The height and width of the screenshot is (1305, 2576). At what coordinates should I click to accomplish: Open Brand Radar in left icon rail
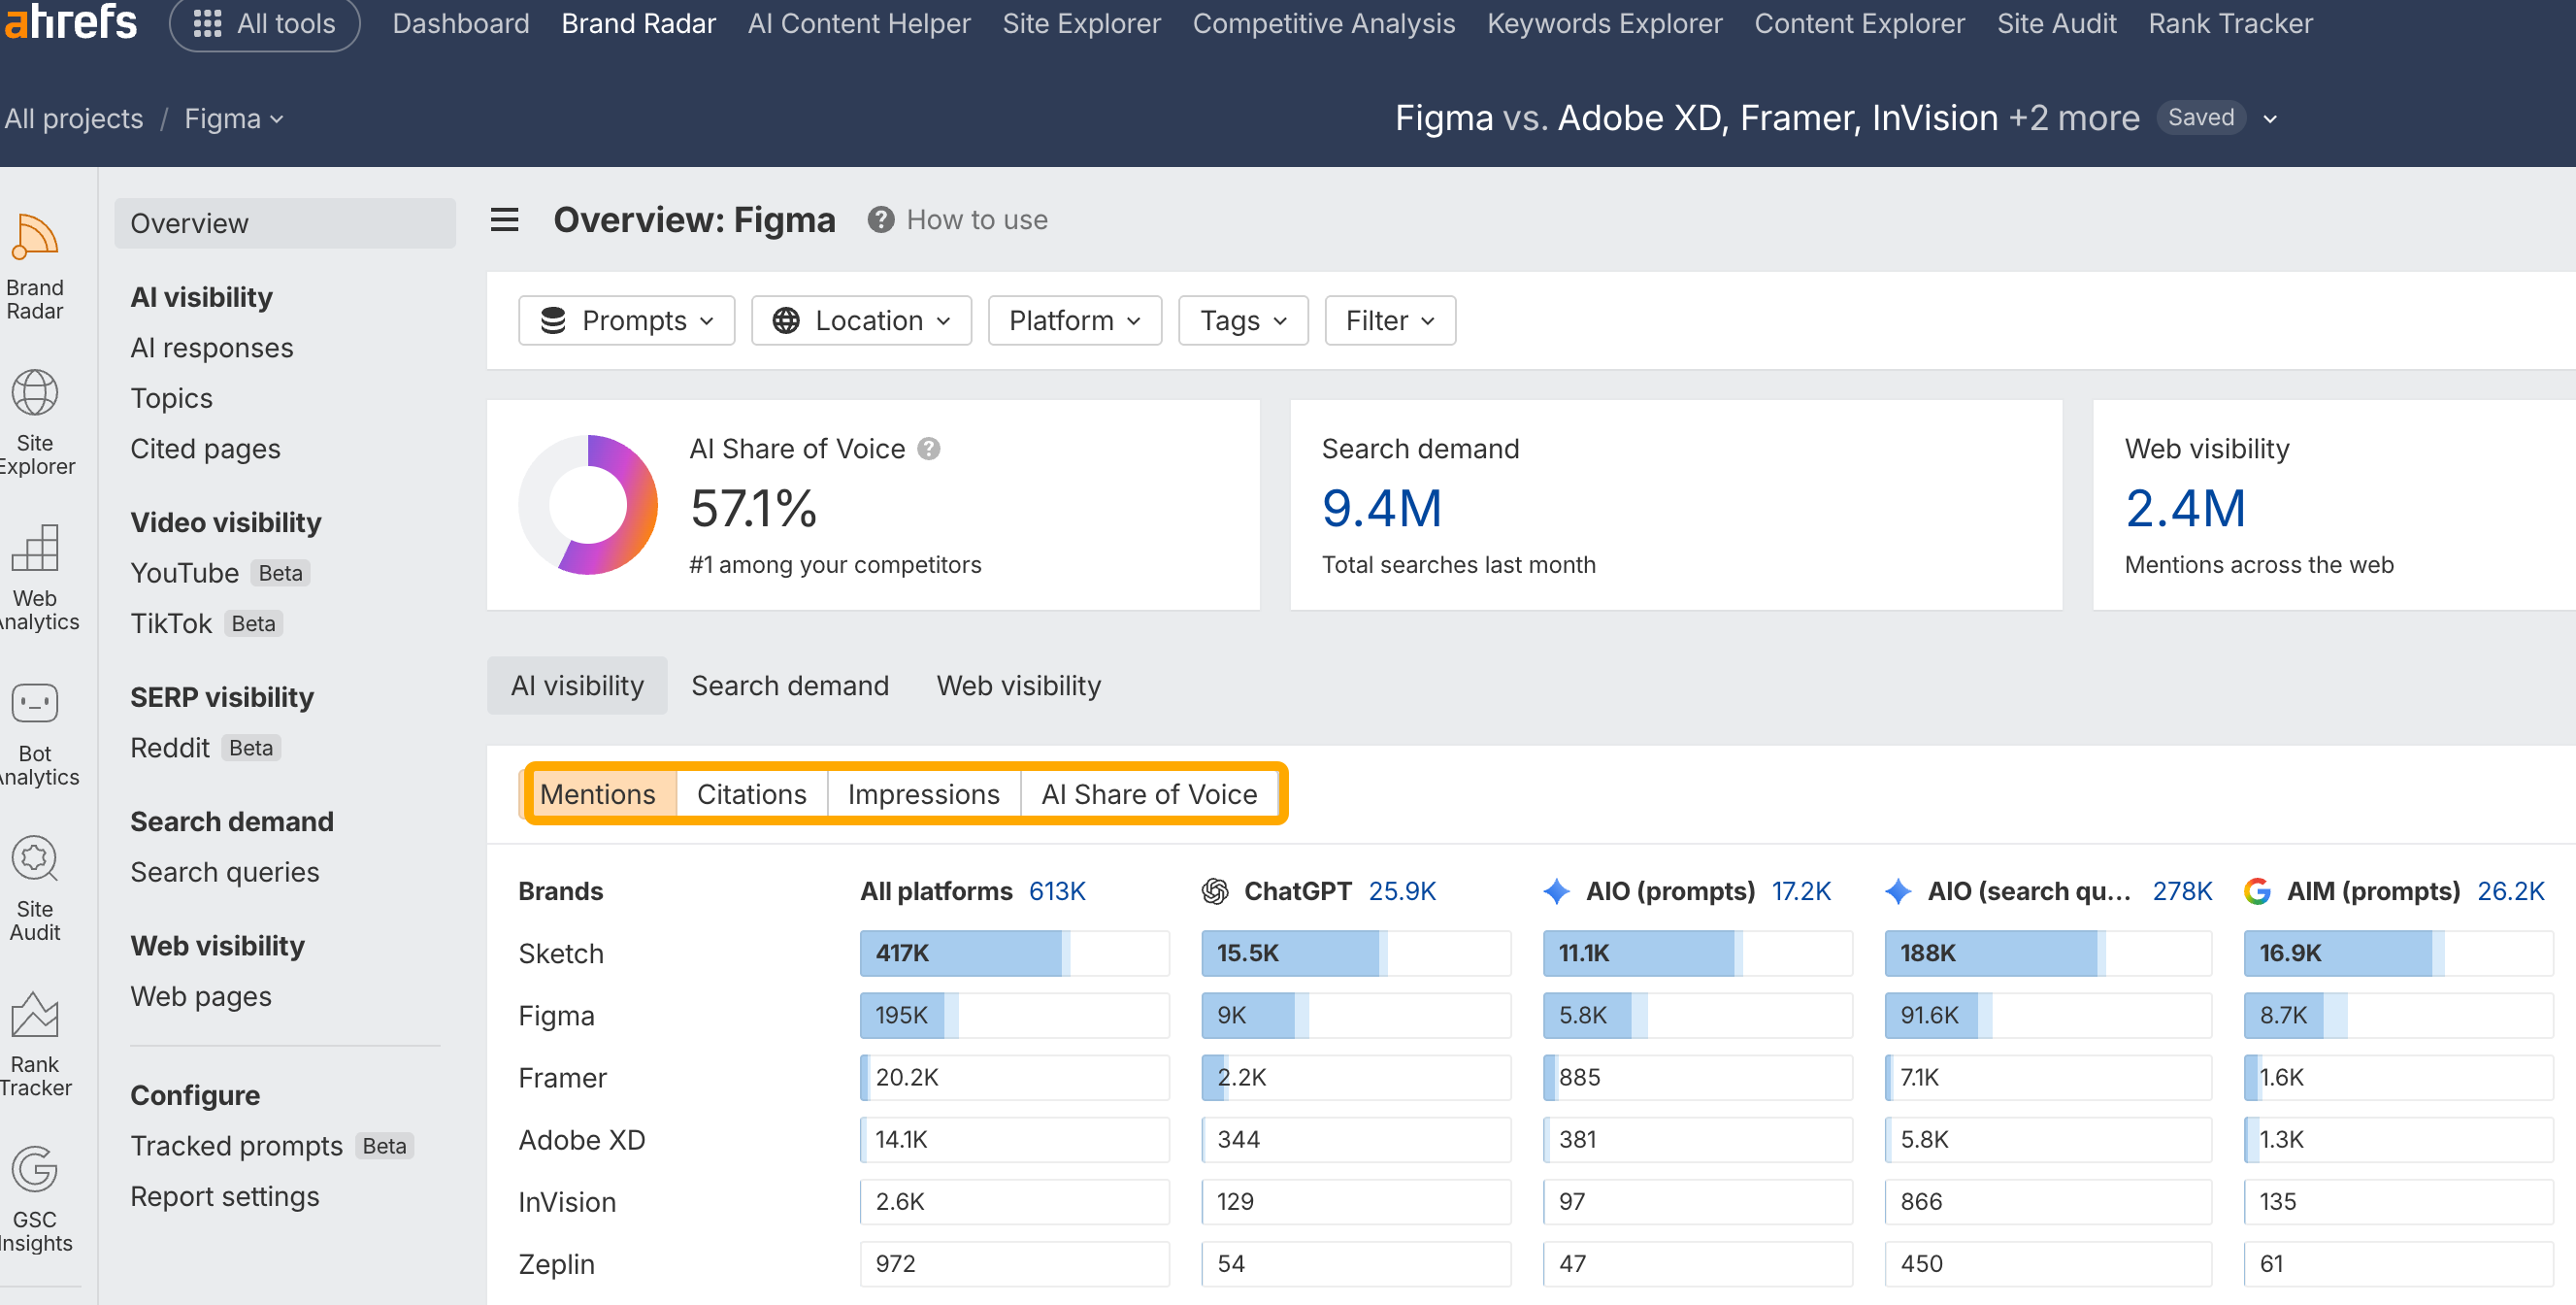pyautogui.click(x=35, y=267)
